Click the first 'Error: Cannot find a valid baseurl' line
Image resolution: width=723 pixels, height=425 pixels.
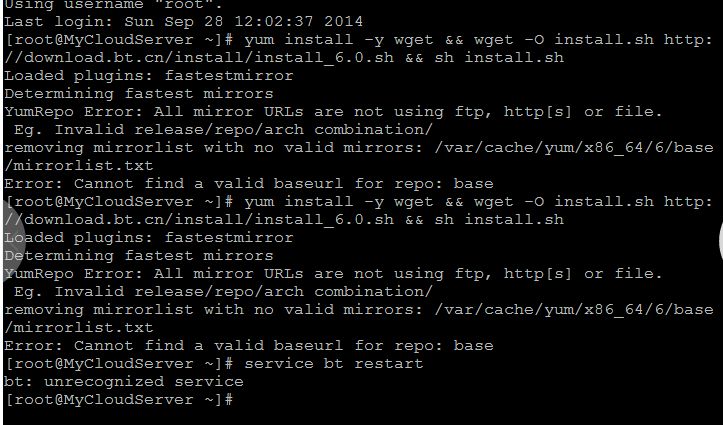pyautogui.click(x=249, y=184)
